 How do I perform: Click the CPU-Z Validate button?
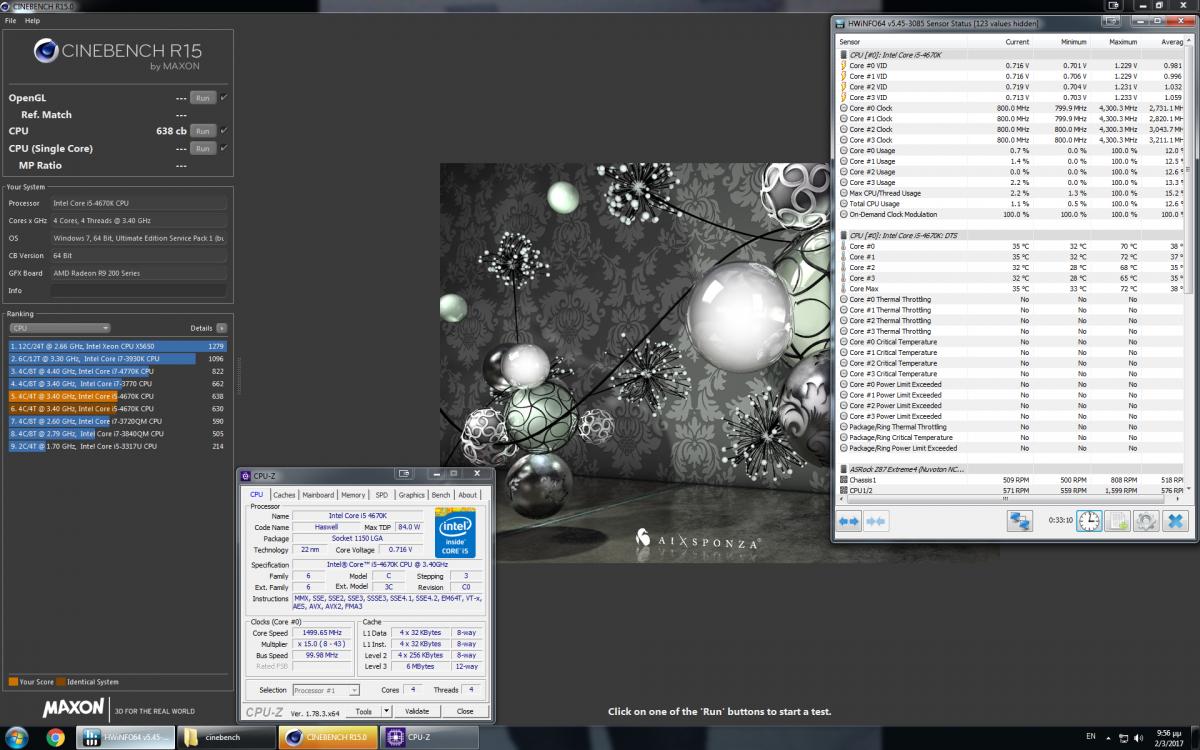point(417,711)
